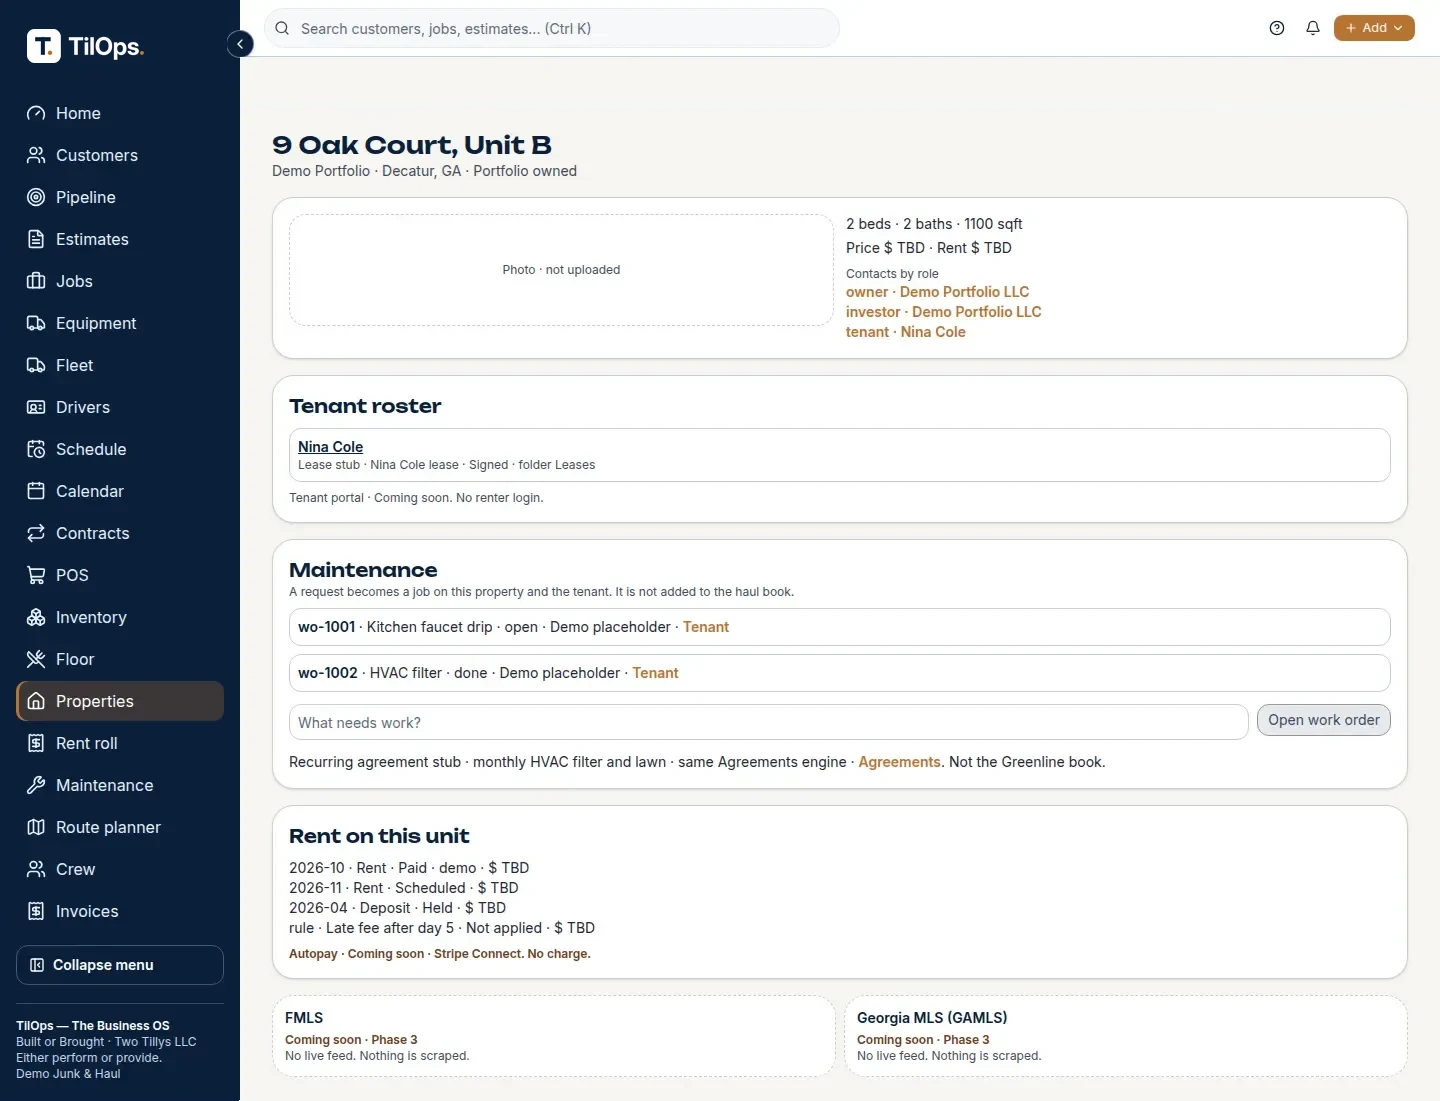1440x1101 pixels.
Task: Click the Route planner map icon
Action: (36, 827)
